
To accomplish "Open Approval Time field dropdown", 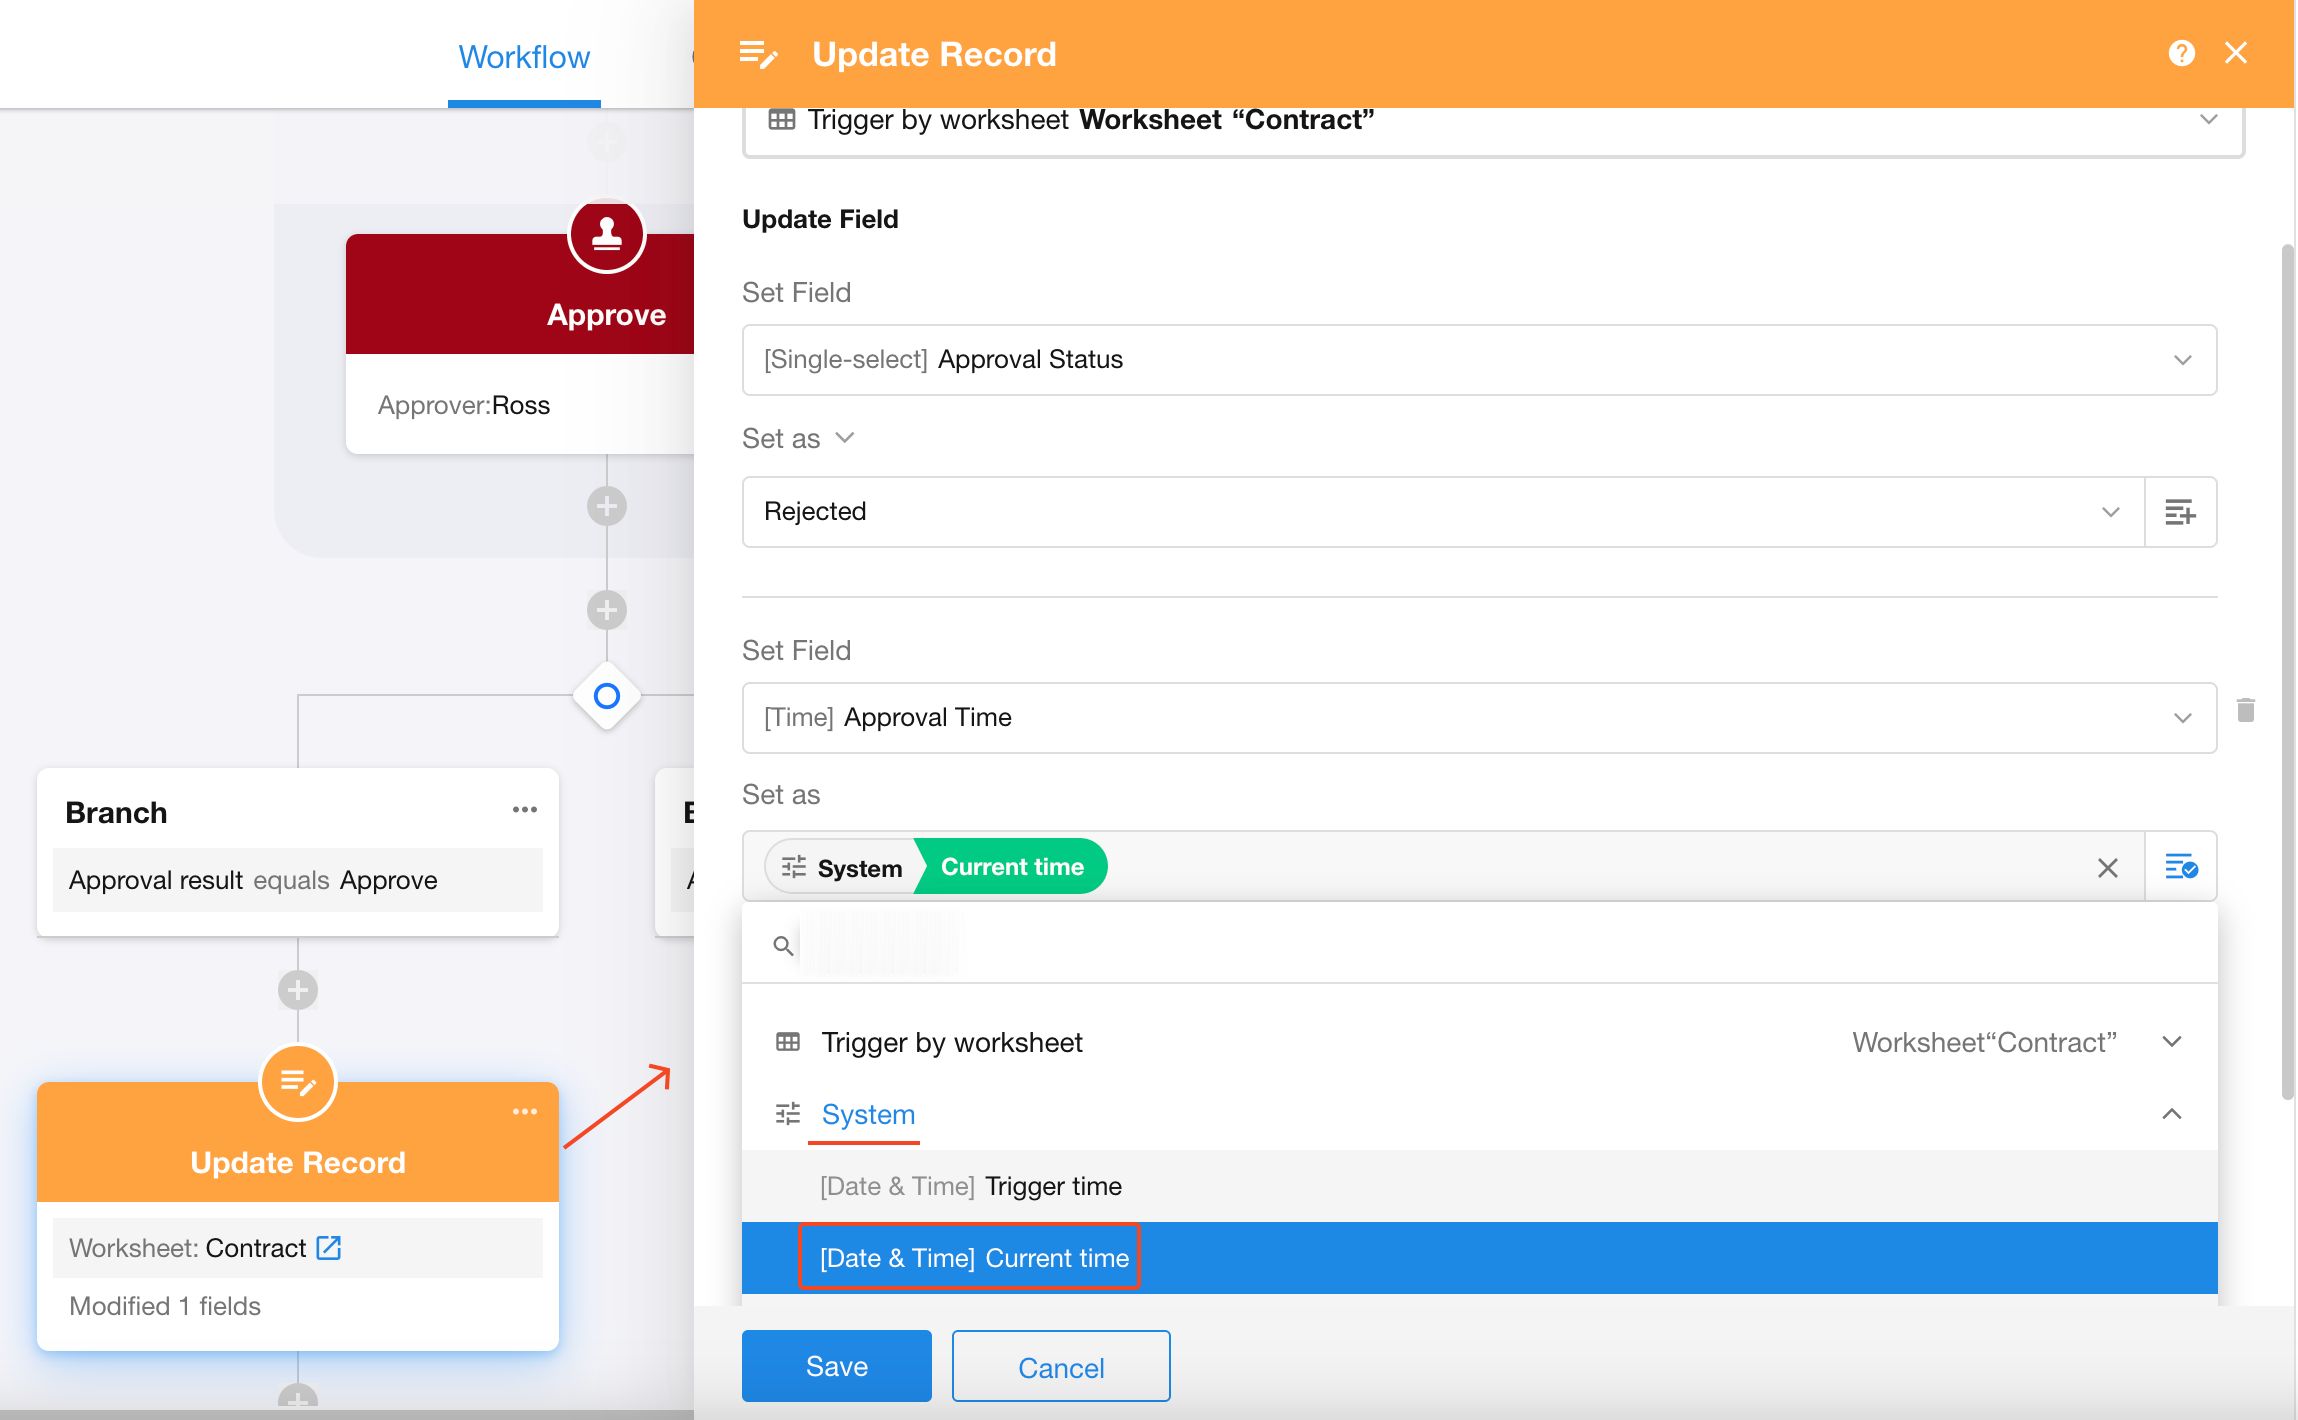I will click(1478, 717).
